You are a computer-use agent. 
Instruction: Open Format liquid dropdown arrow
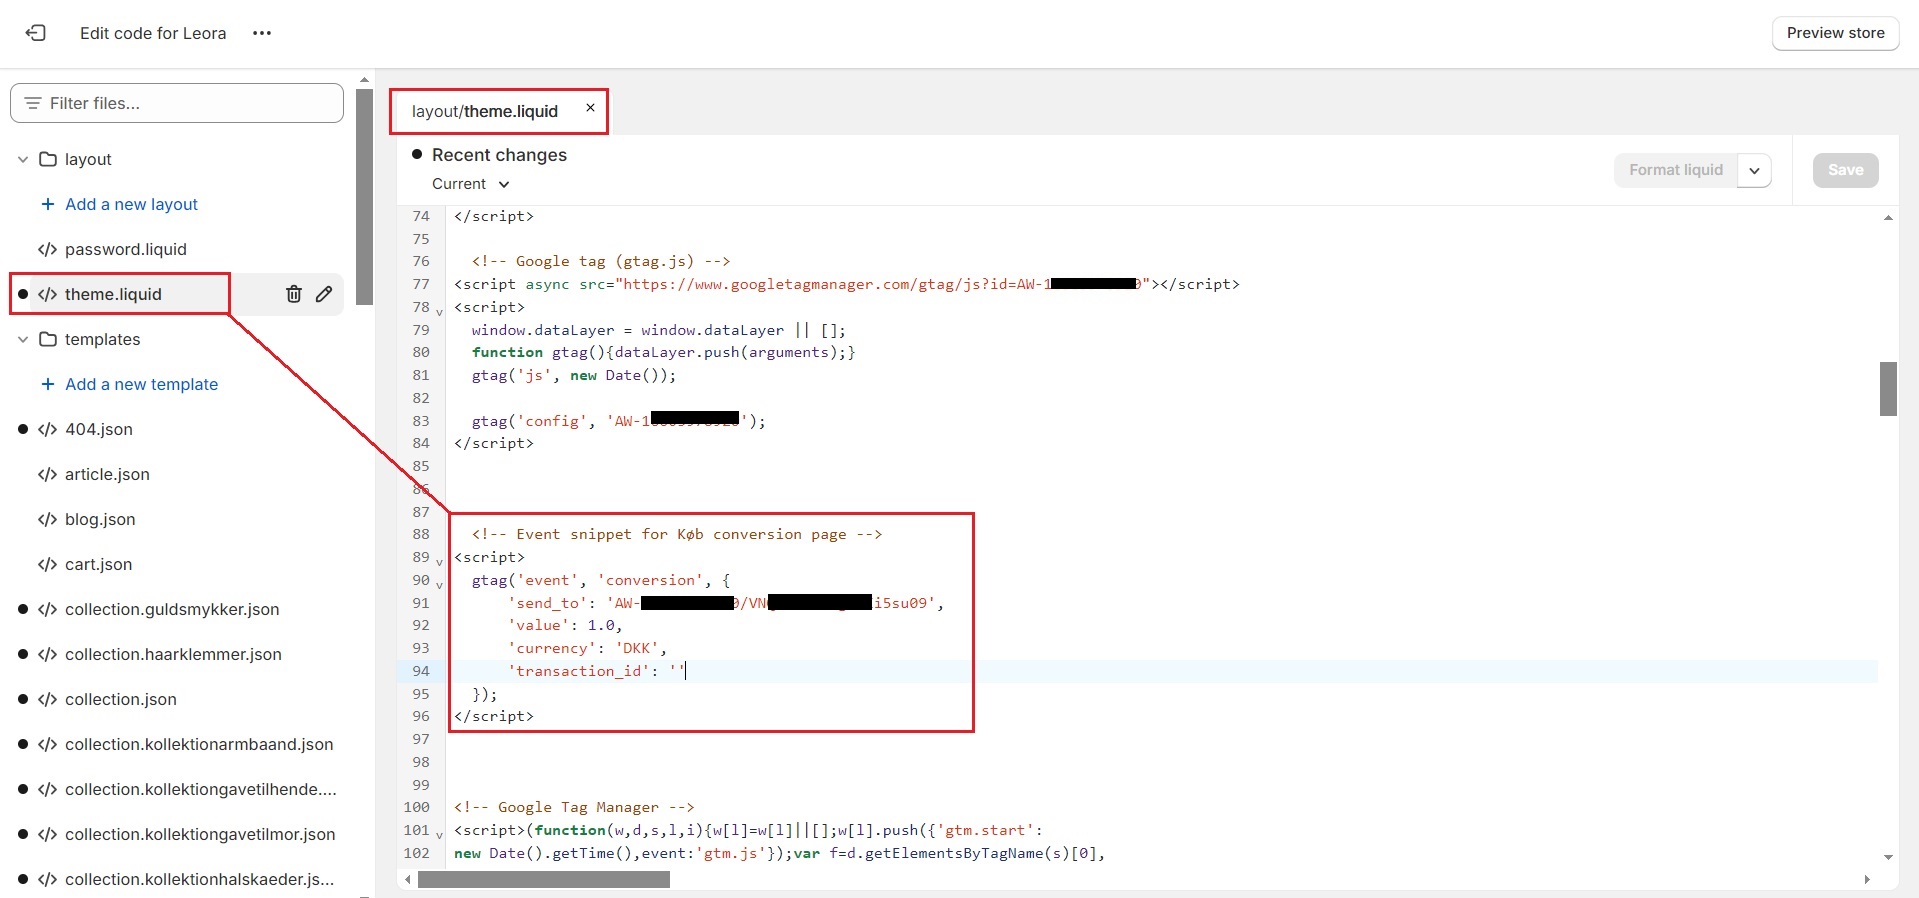pyautogui.click(x=1755, y=170)
